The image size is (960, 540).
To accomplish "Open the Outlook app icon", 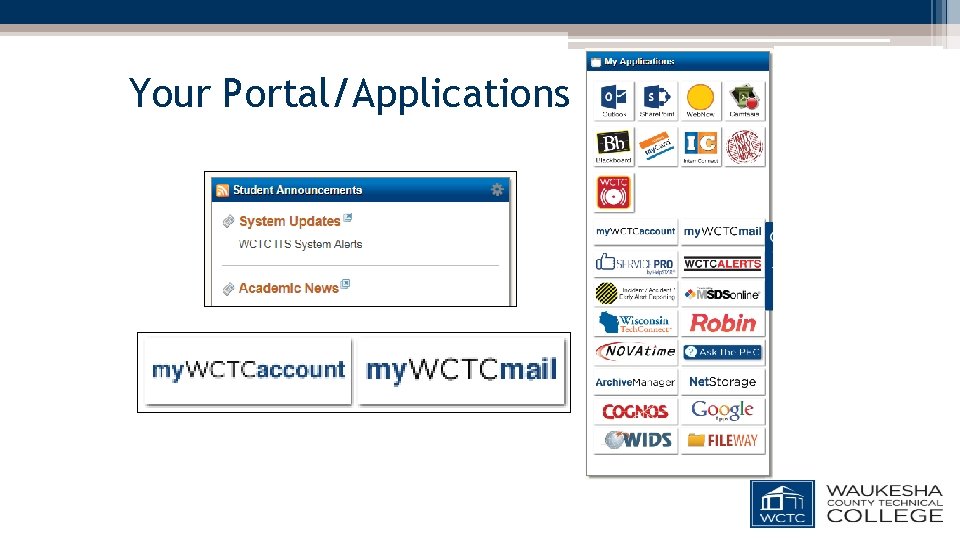I will 613,100.
